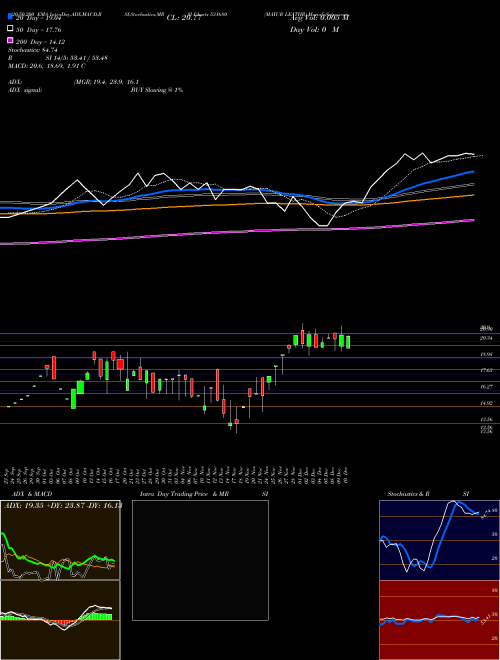Click the 'Stochastics: 84.74' readout
This screenshot has height=660, width=500.
[32, 50]
